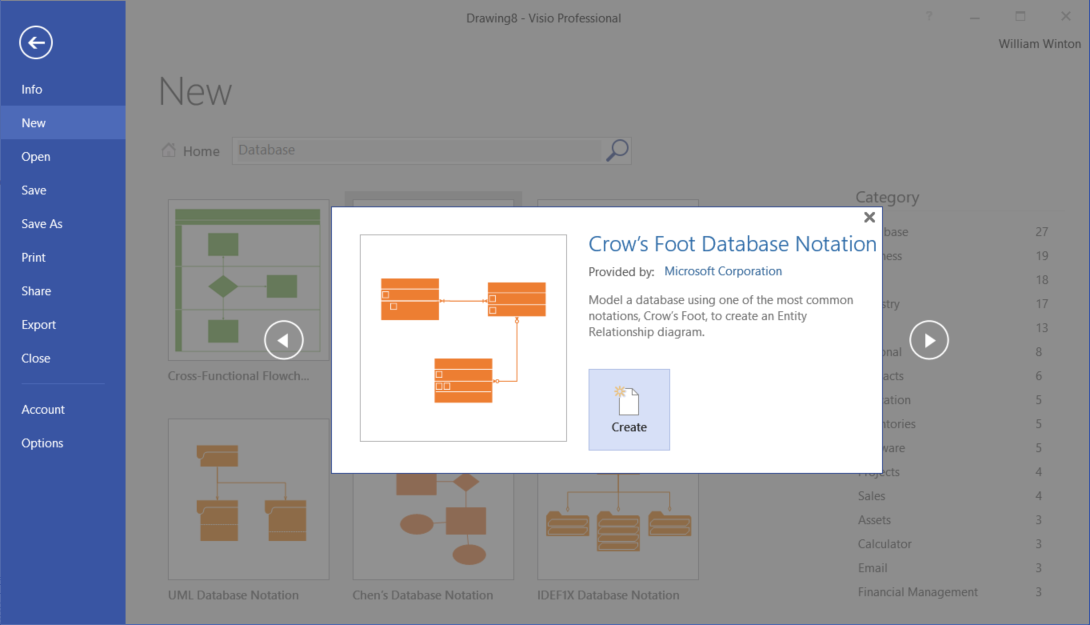Image resolution: width=1090 pixels, height=625 pixels.
Task: Close the Crow's Foot preview dialog
Action: coord(869,217)
